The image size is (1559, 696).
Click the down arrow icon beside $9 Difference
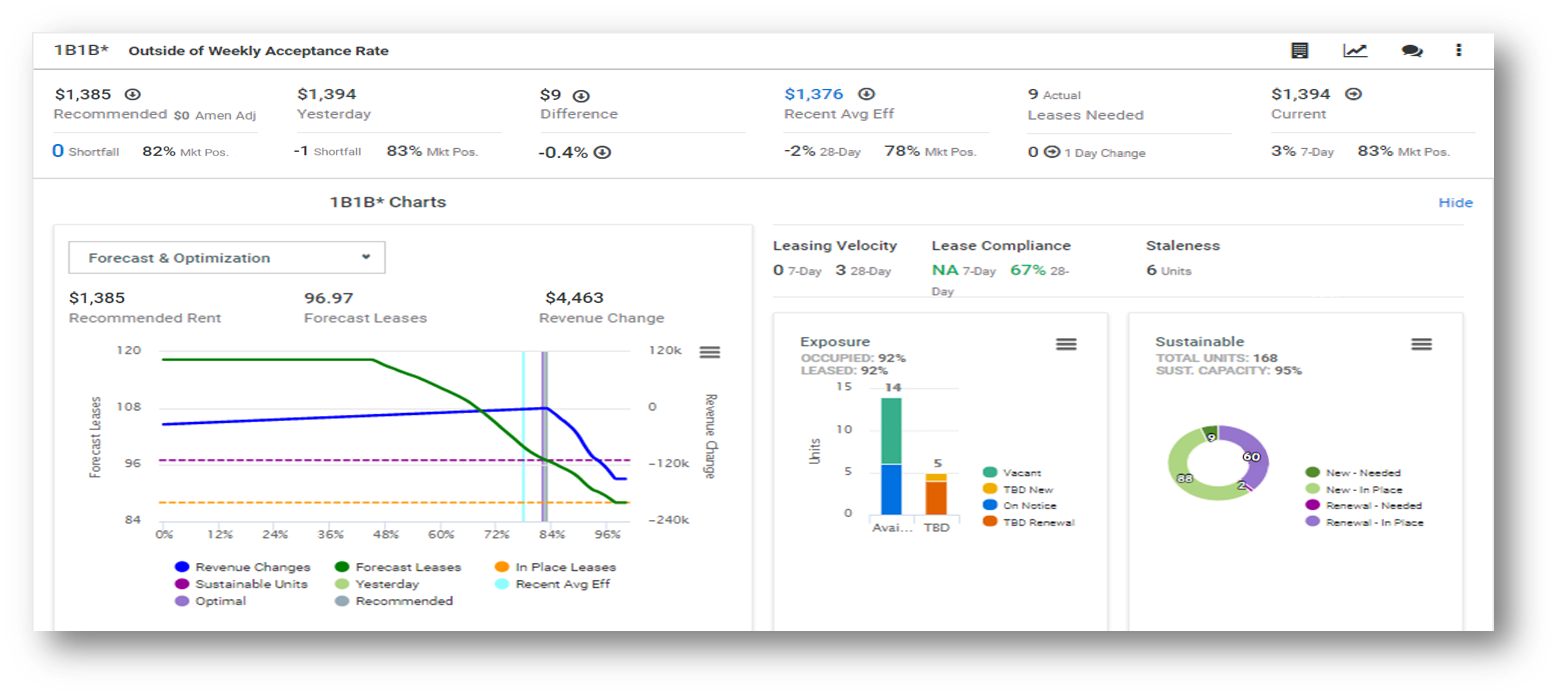581,96
